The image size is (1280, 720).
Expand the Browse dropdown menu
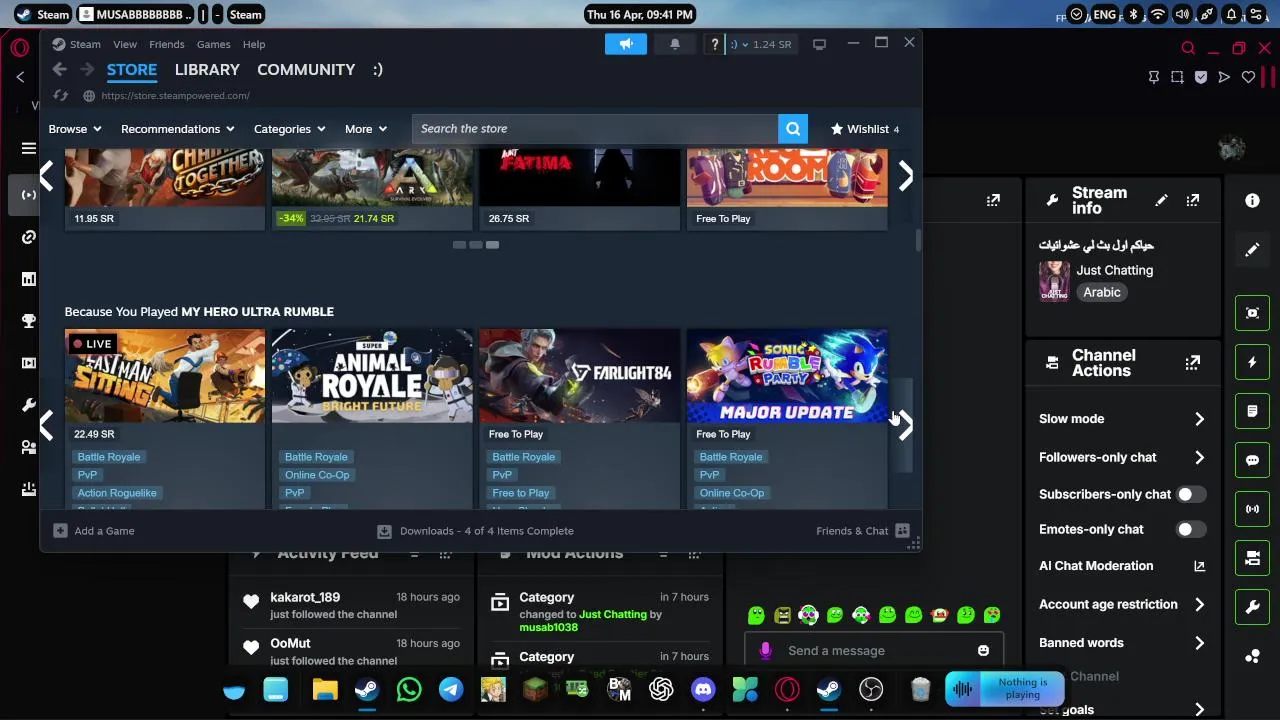(75, 129)
